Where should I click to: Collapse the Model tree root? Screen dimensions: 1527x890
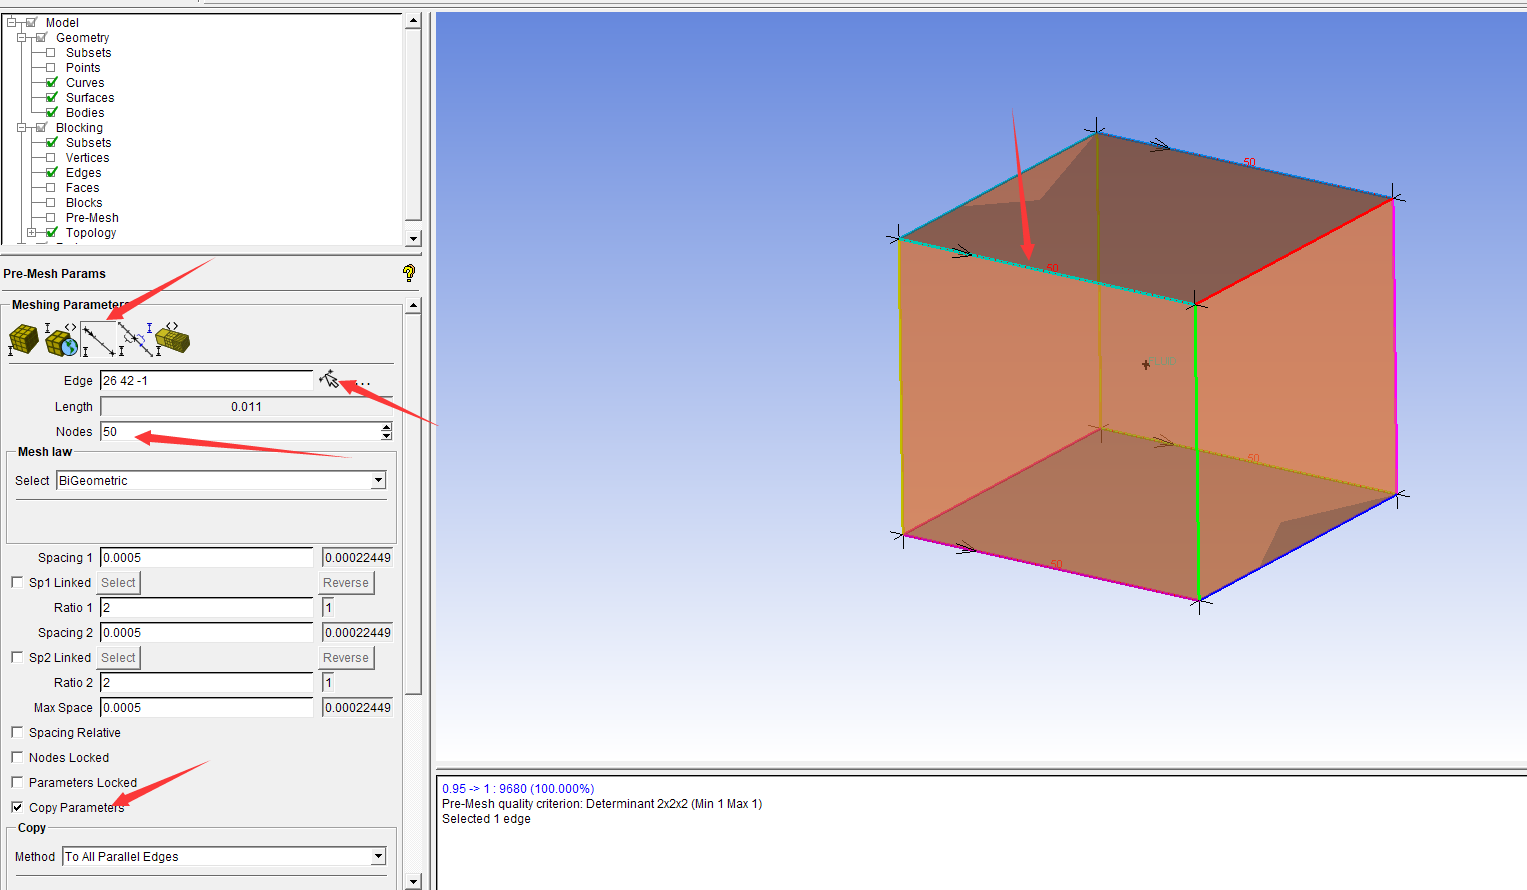pos(11,22)
